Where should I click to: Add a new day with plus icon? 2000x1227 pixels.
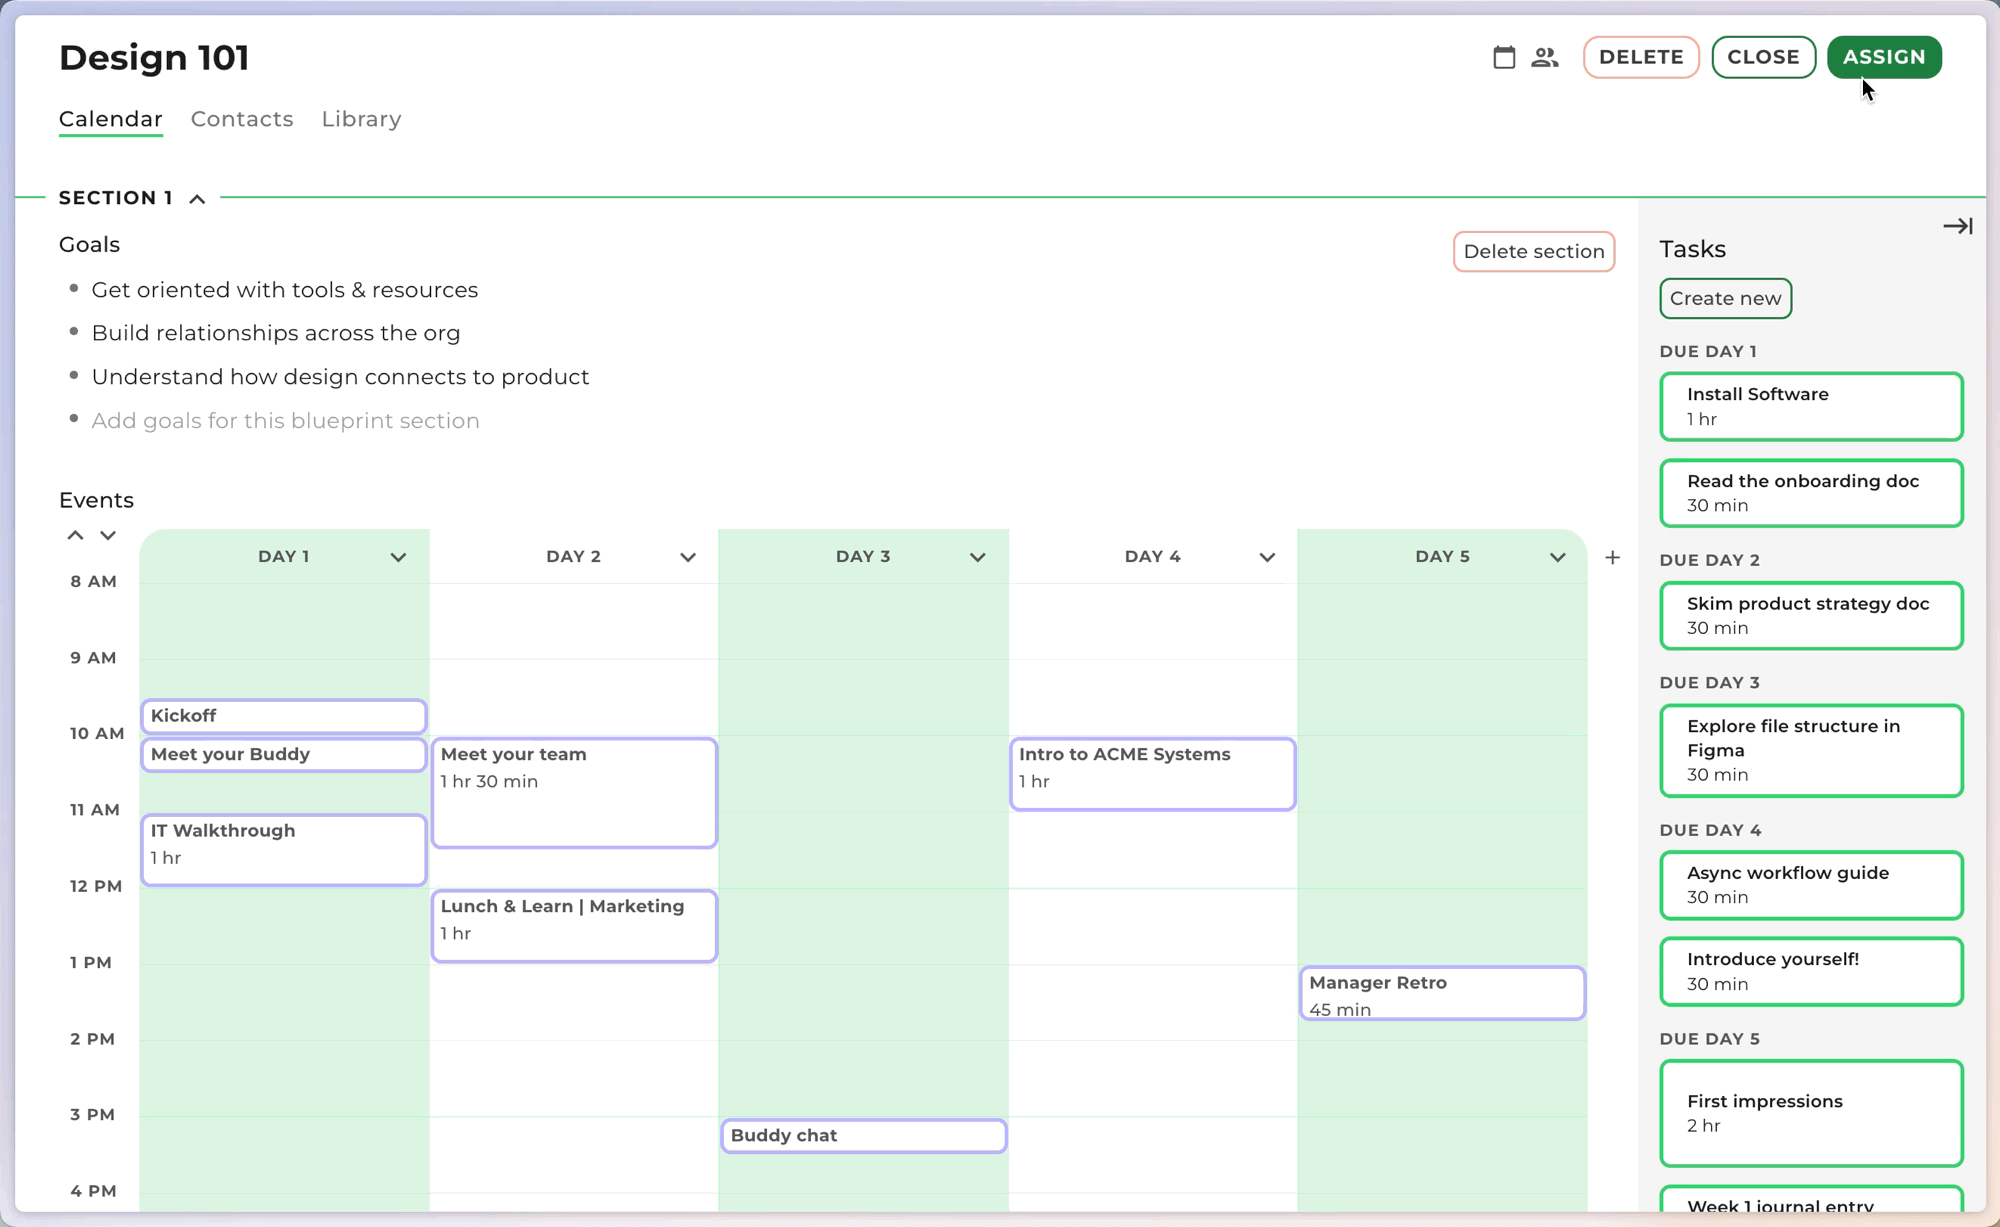(1612, 558)
